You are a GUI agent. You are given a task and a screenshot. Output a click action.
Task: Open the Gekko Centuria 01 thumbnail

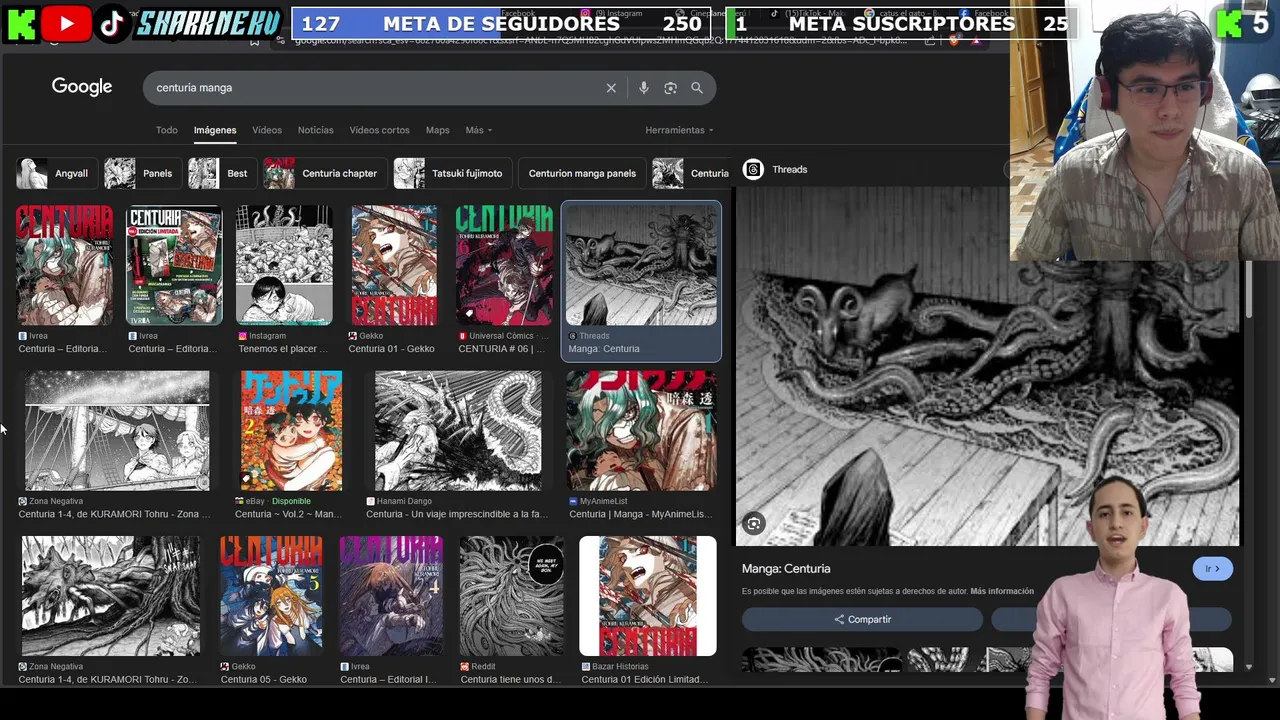(394, 265)
